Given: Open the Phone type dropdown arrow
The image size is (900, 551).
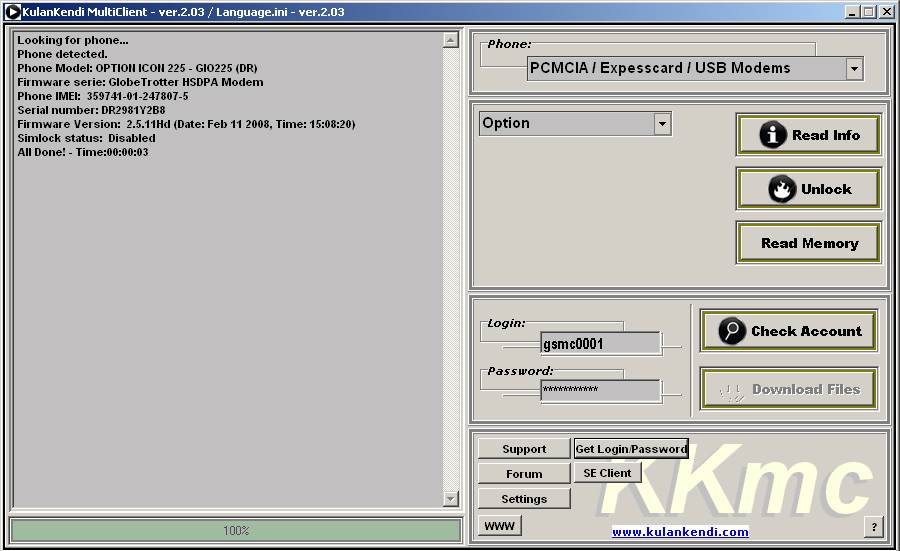Looking at the screenshot, I should pyautogui.click(x=854, y=69).
